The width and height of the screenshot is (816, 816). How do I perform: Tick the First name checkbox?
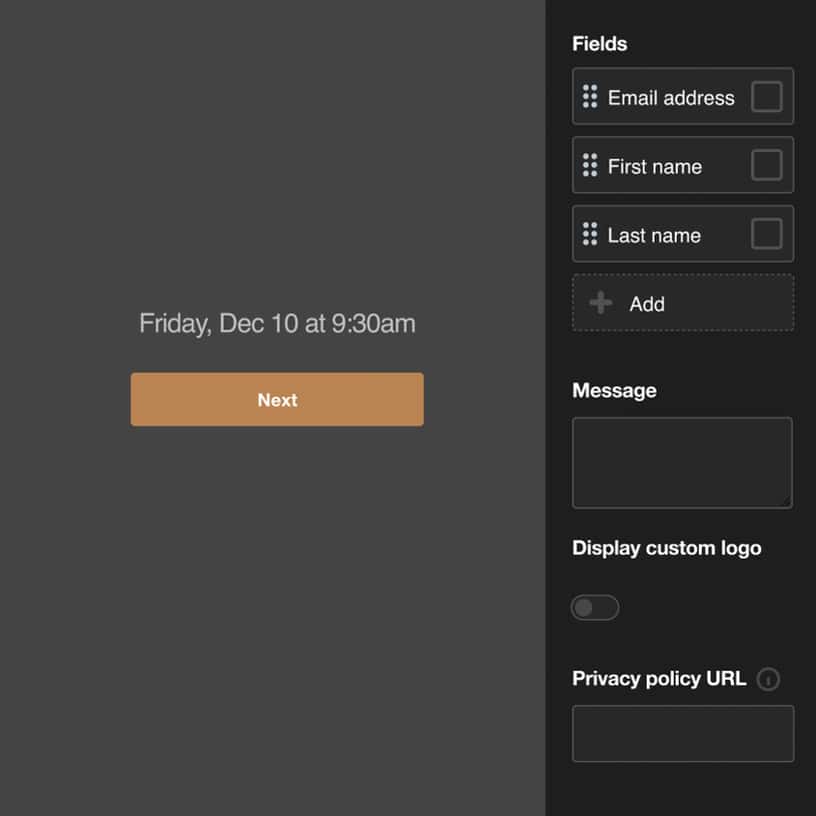tap(767, 165)
